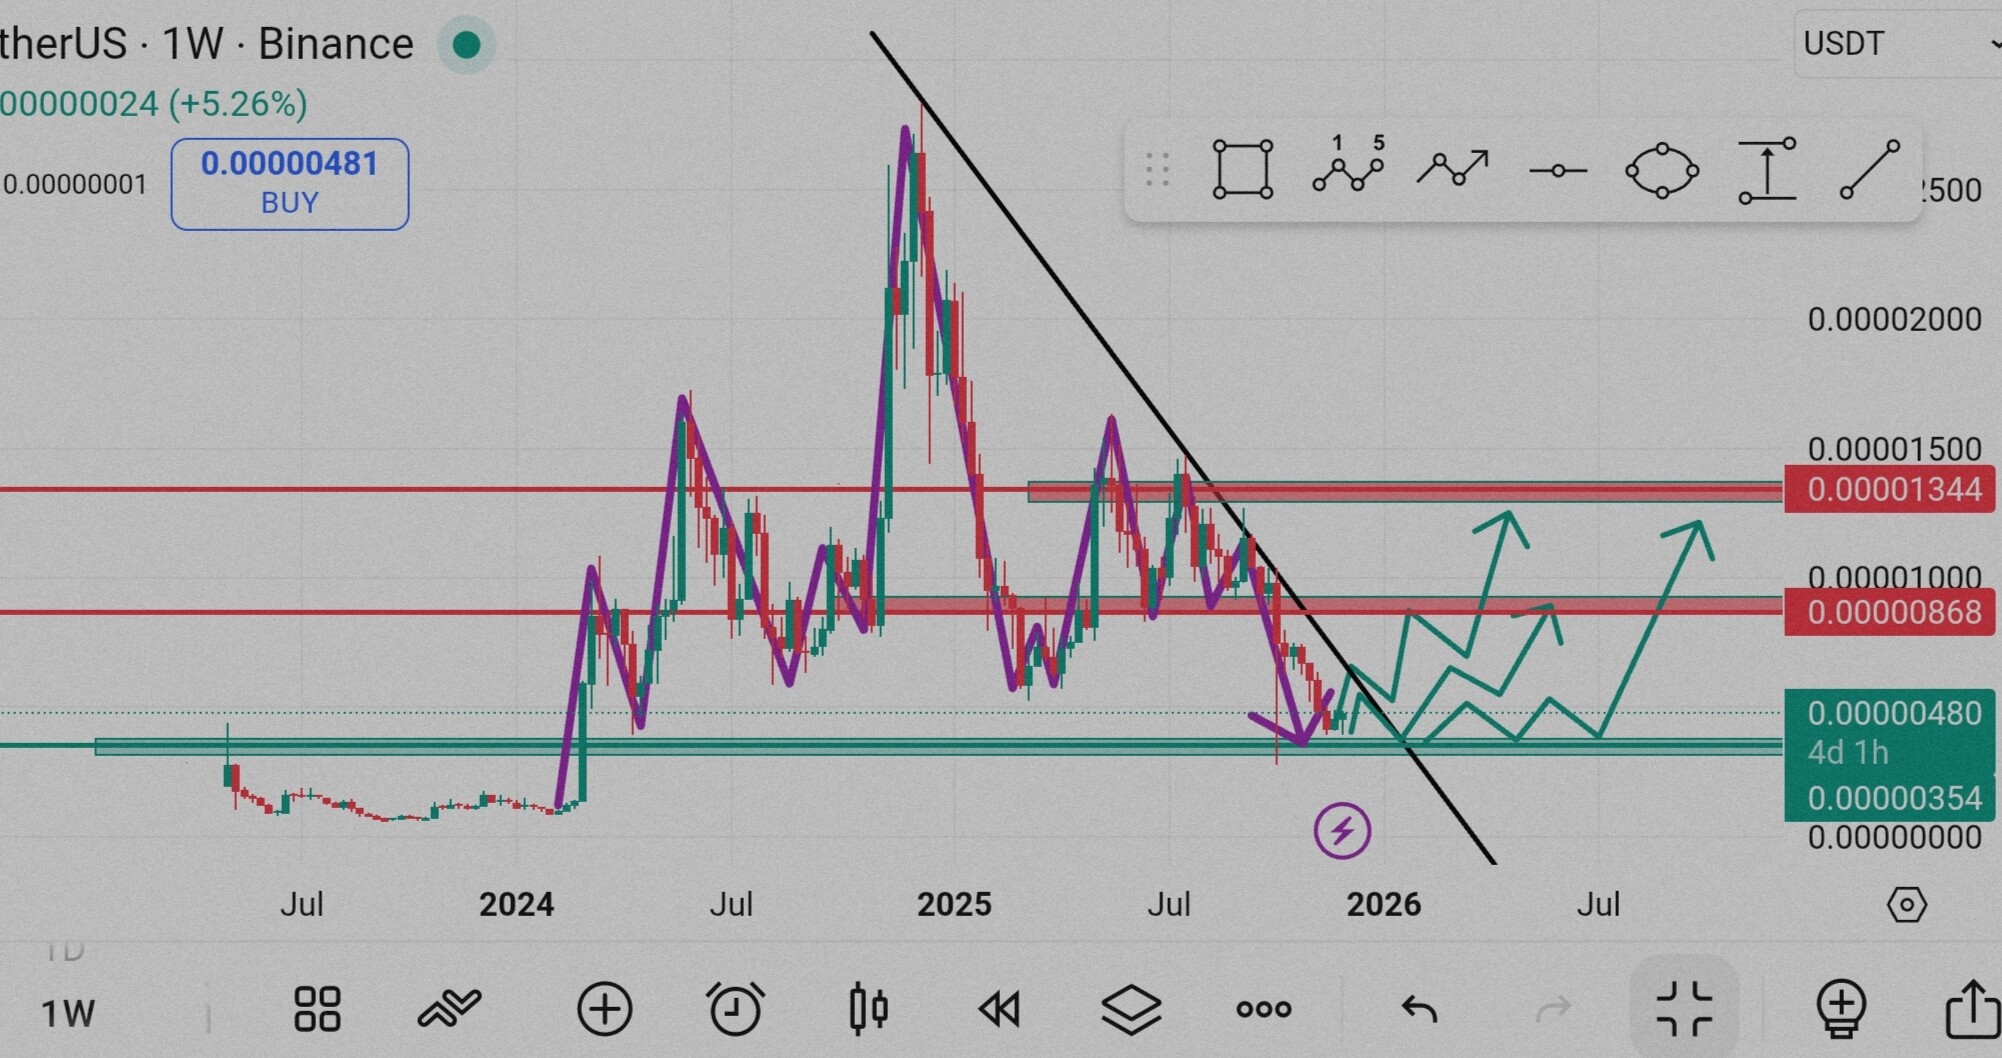Open the USDT currency dropdown

(x=1895, y=44)
